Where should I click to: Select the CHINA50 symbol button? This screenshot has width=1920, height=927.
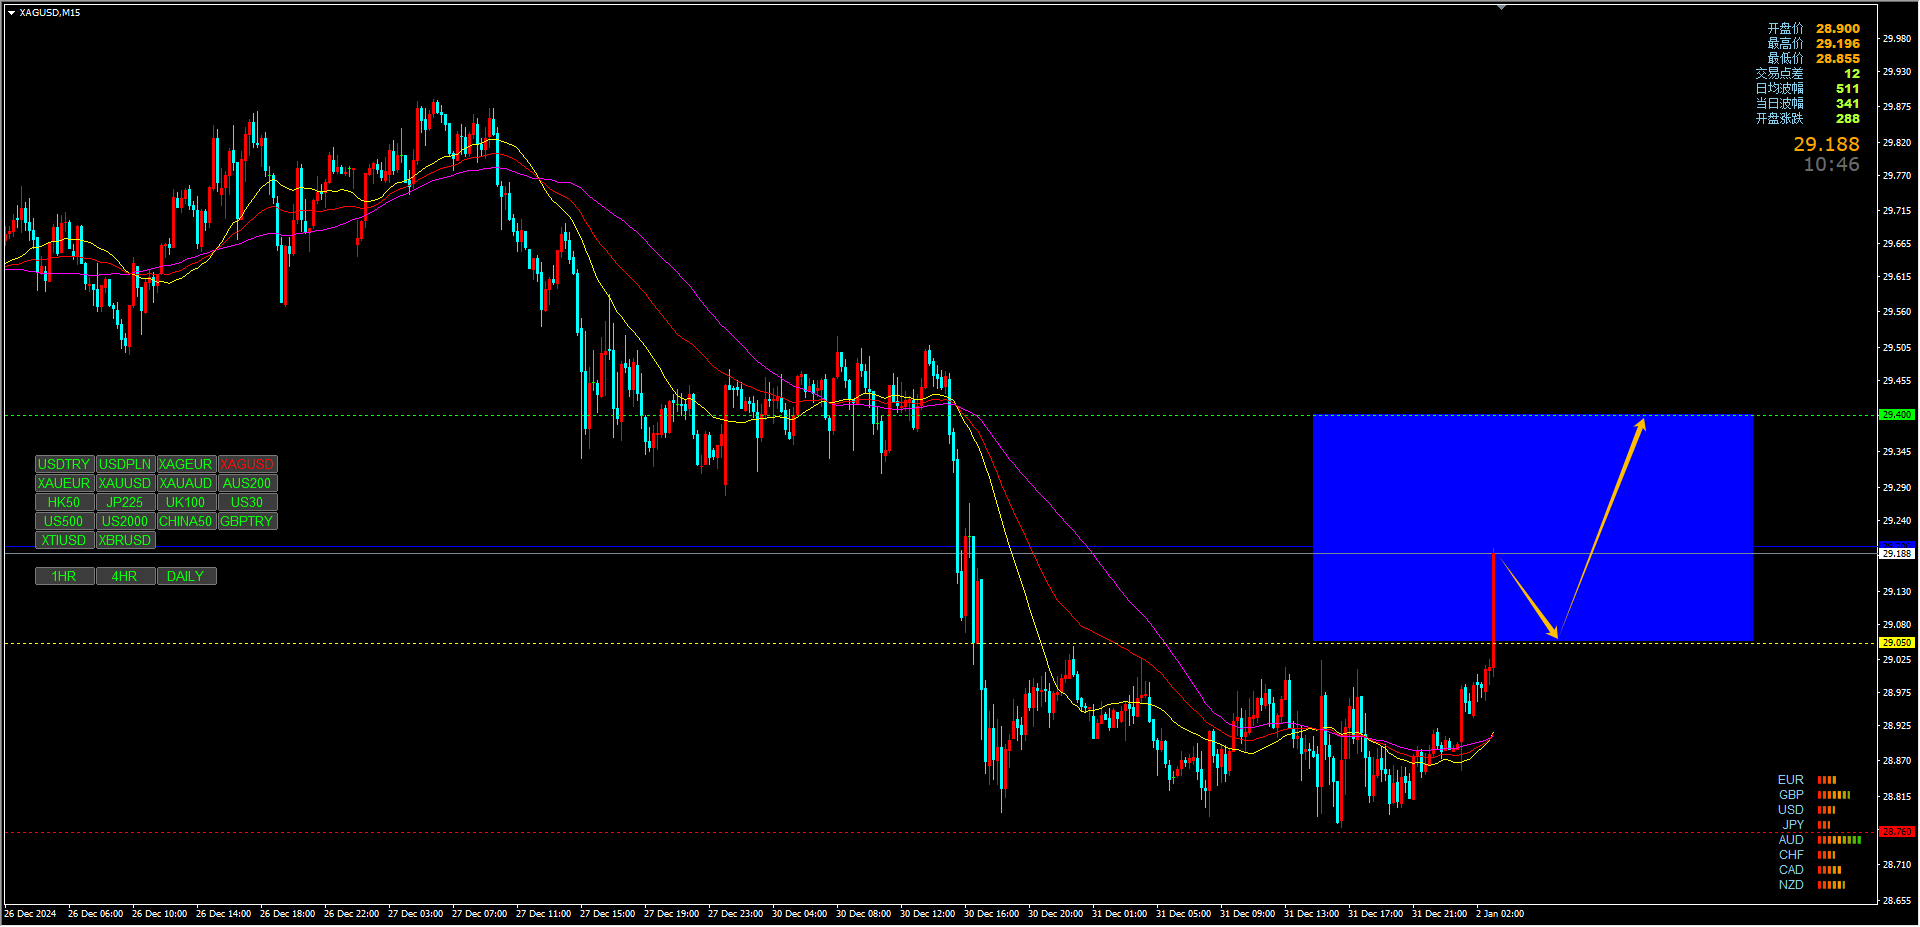tap(186, 521)
